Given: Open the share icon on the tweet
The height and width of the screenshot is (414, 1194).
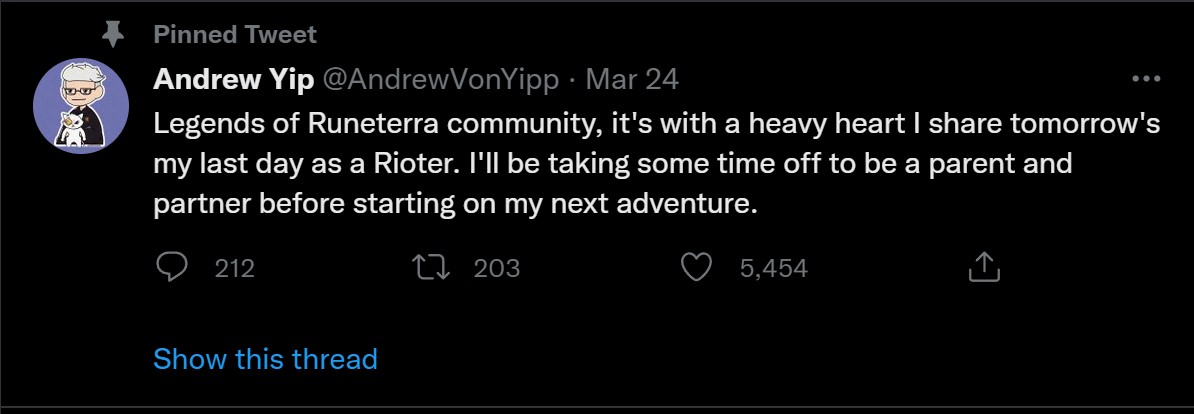Looking at the screenshot, I should point(984,267).
